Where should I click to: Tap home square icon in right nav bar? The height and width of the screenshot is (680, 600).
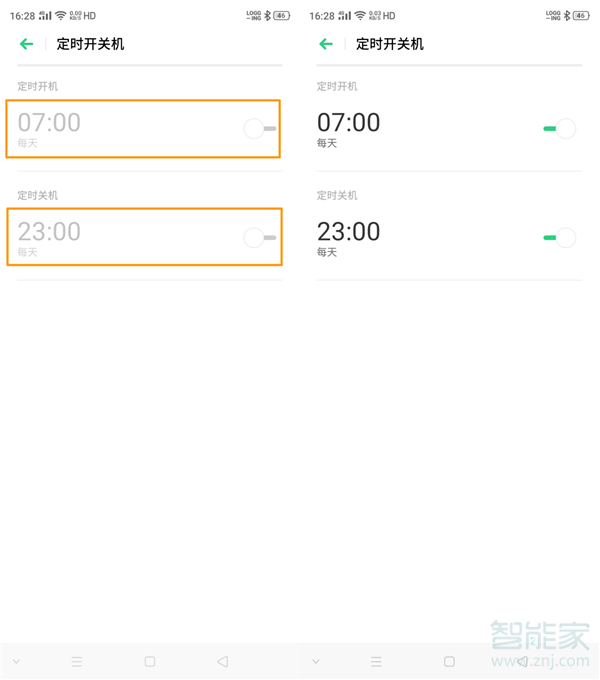click(450, 662)
